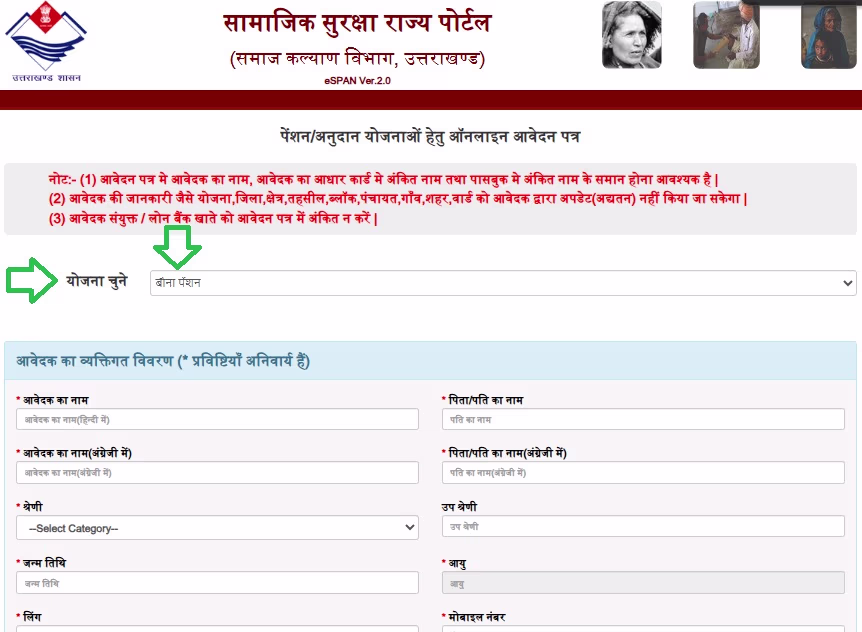Open the first header photo of elderly woman
This screenshot has height=632, width=862.
(x=631, y=35)
